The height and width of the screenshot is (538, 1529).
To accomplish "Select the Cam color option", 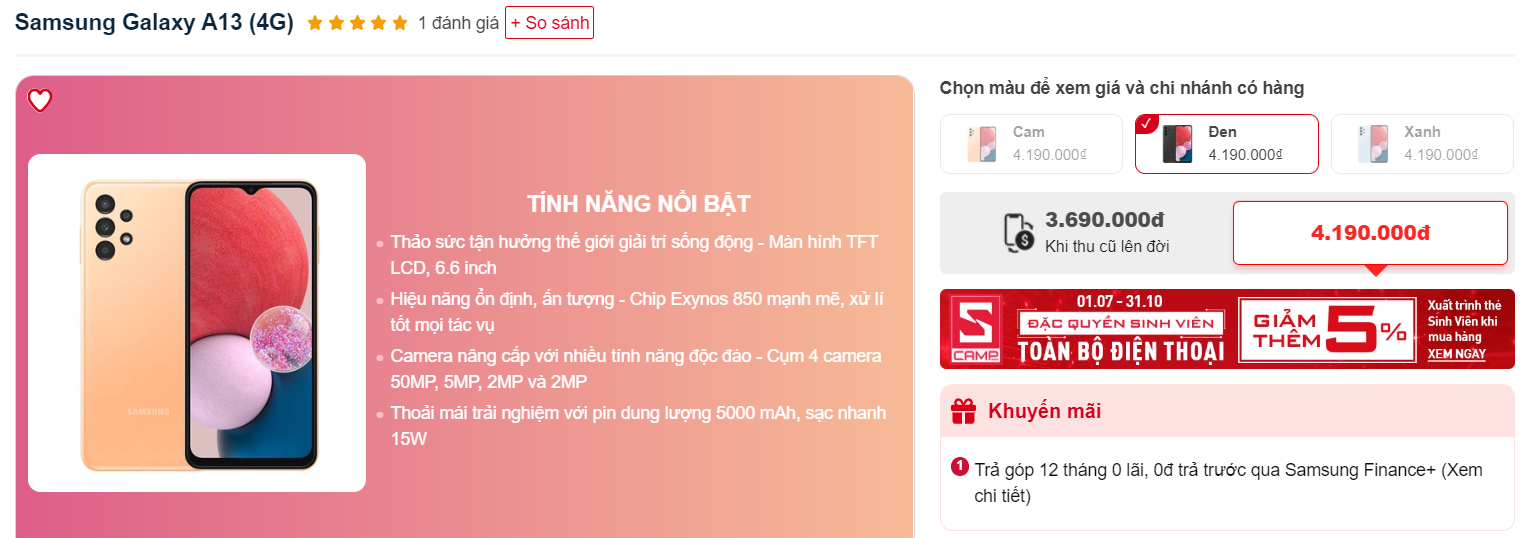I will [x=1031, y=144].
